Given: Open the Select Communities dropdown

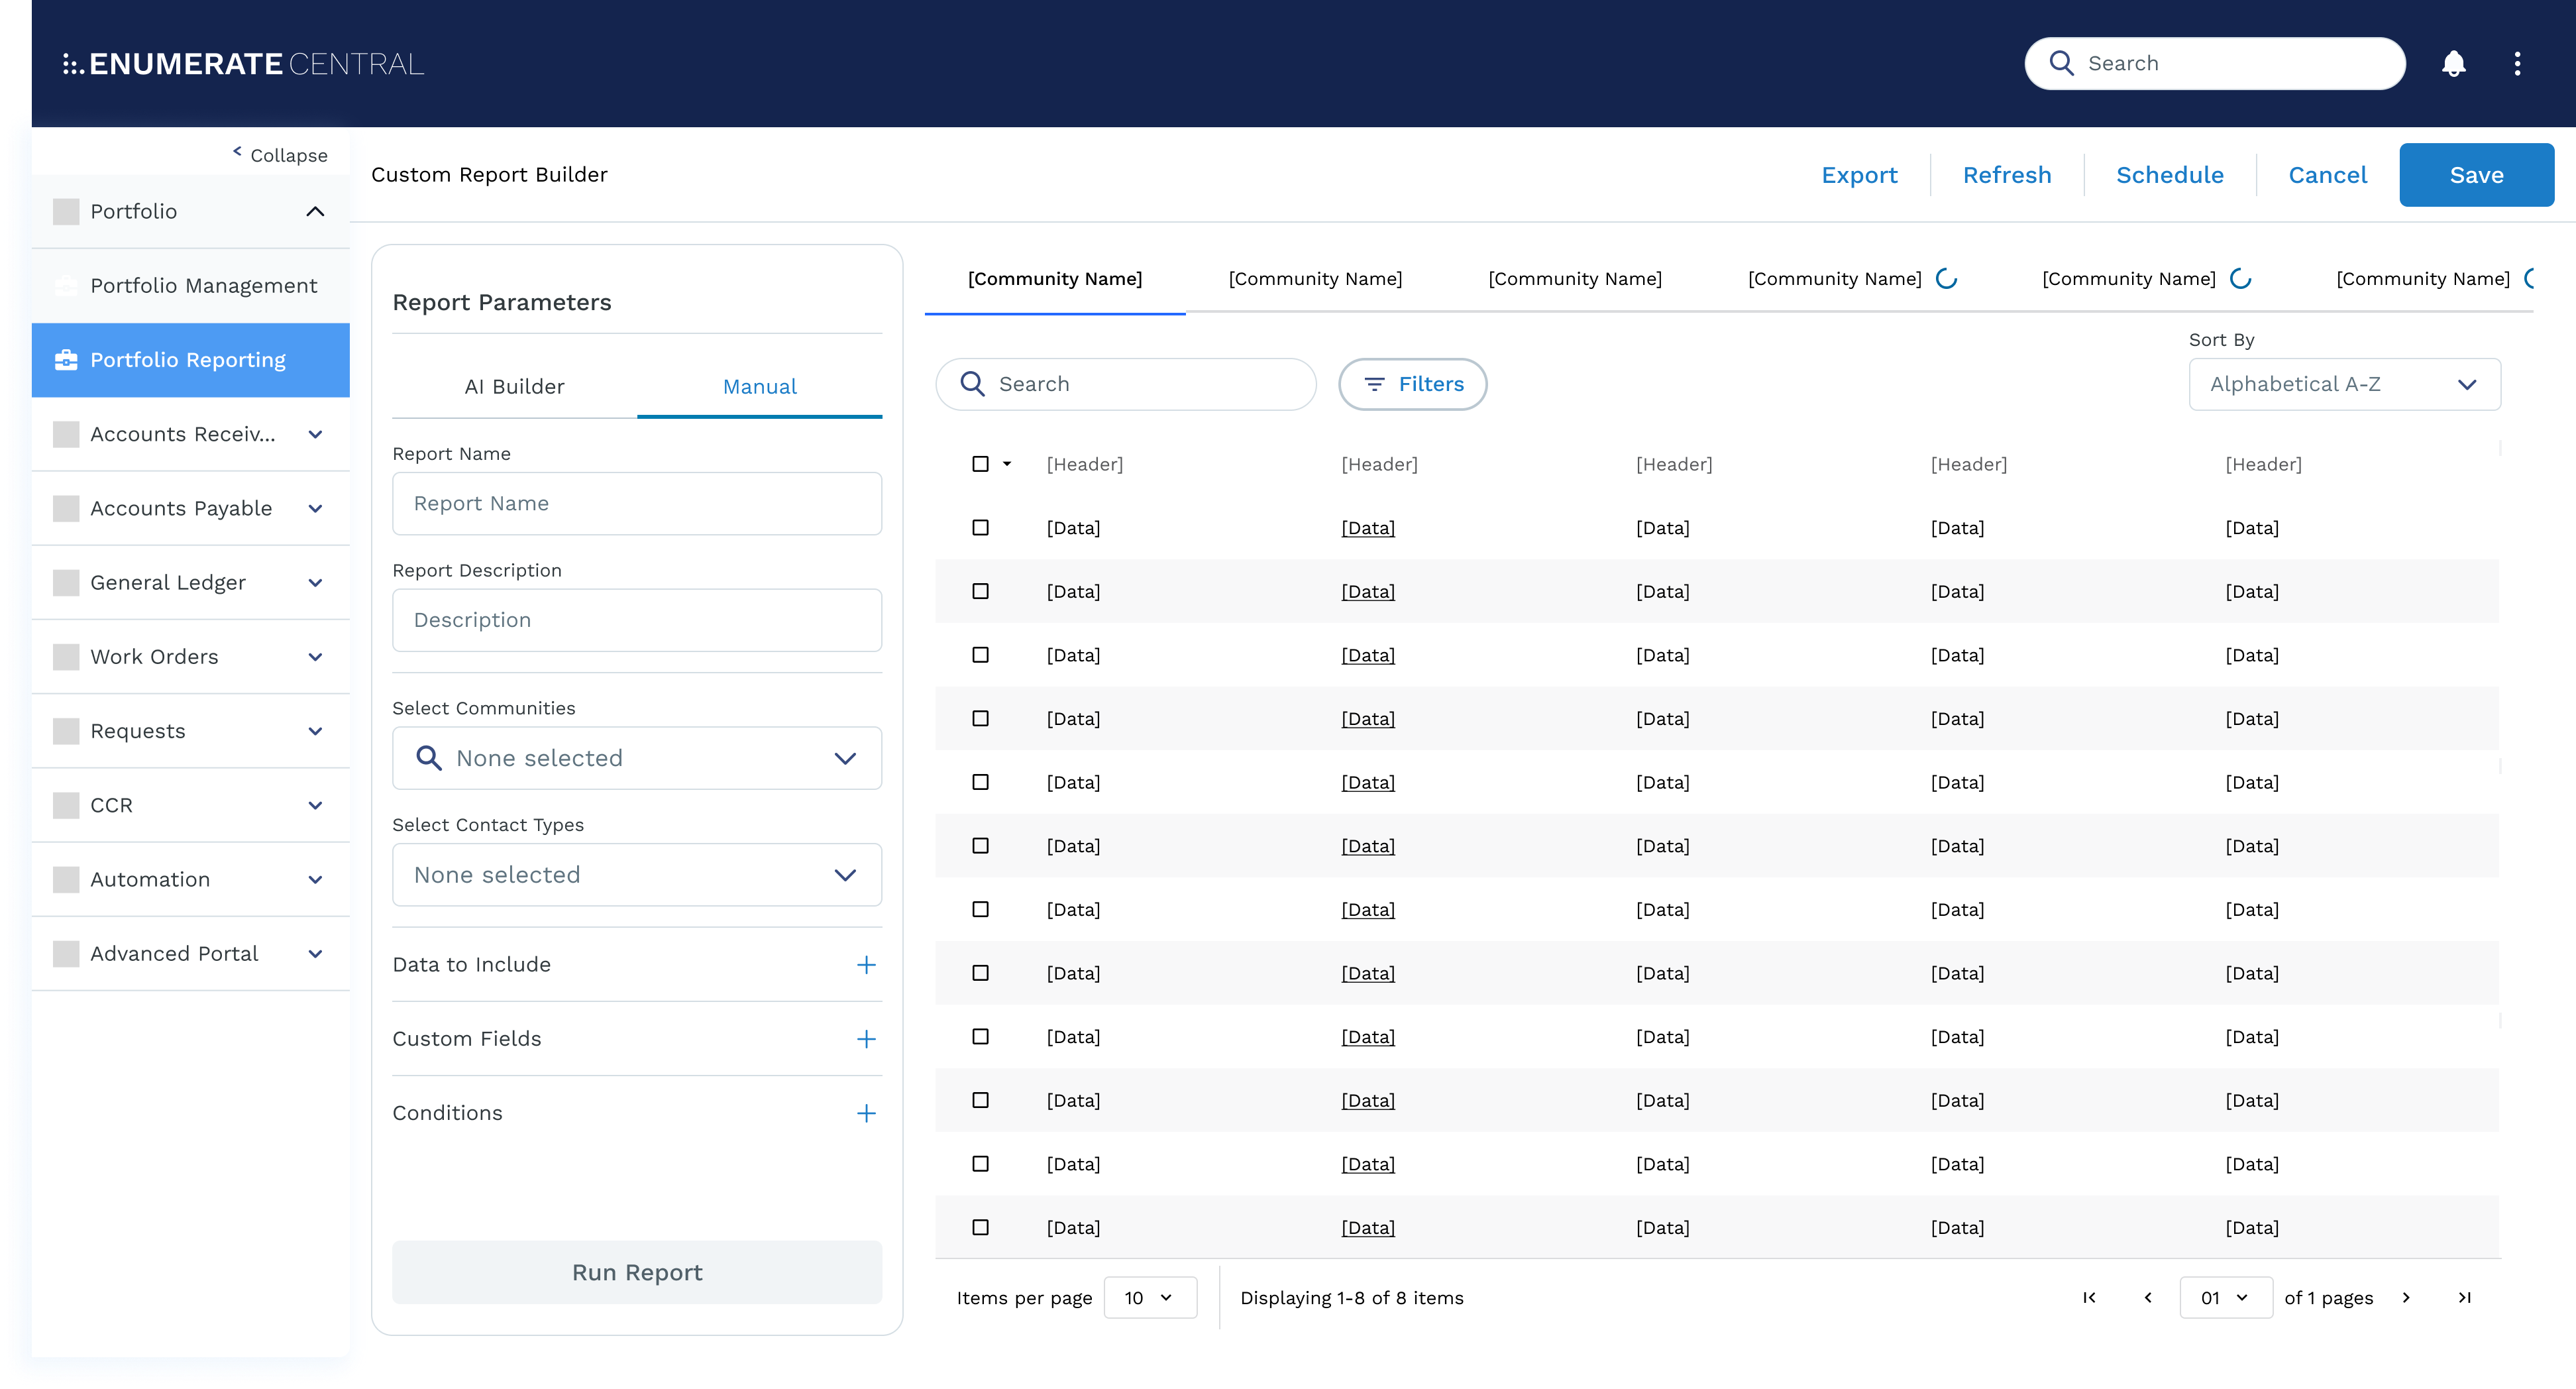Looking at the screenshot, I should click(637, 758).
